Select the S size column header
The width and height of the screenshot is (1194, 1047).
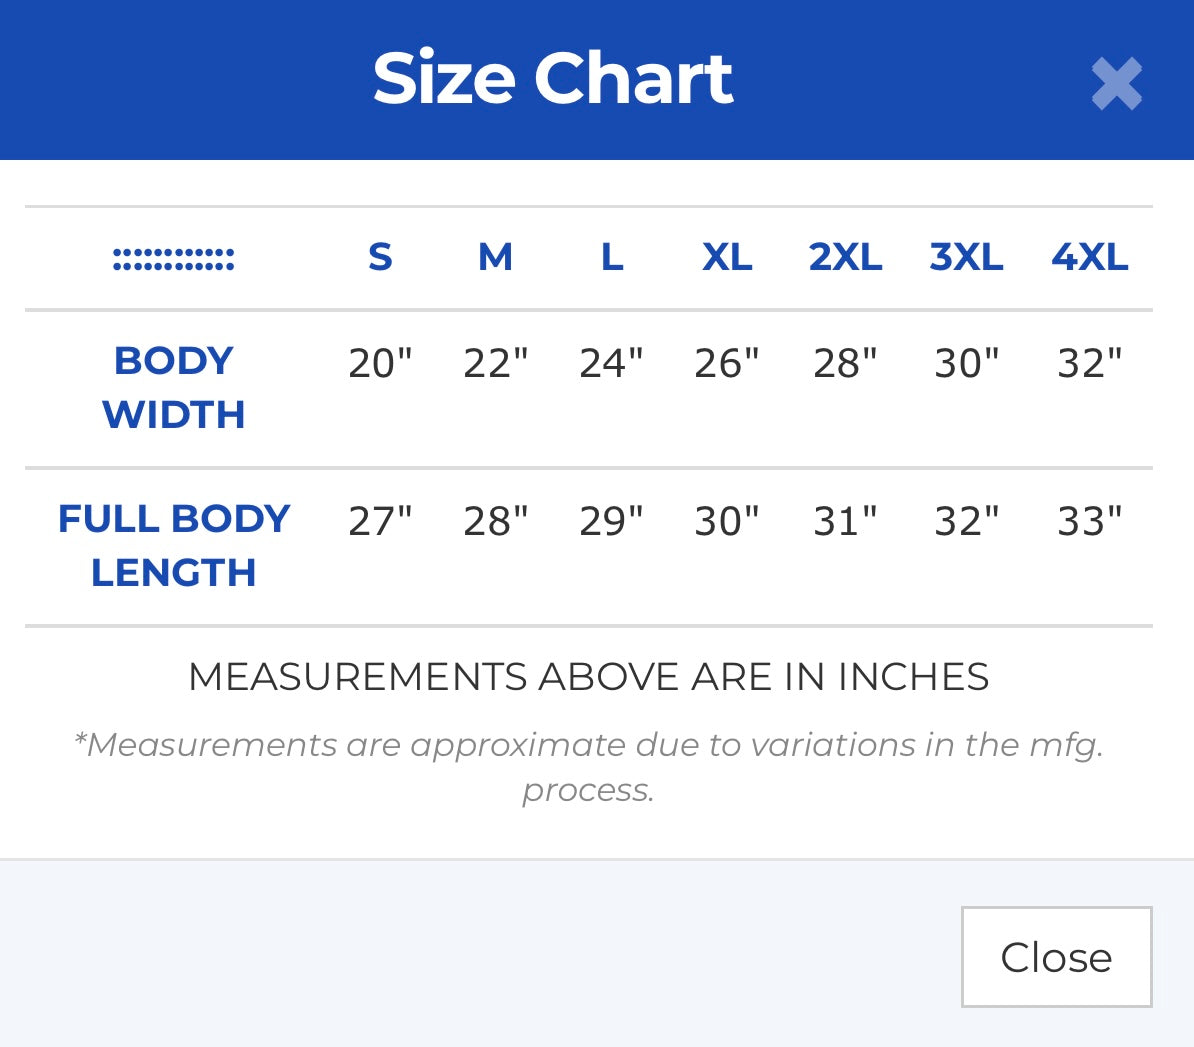(x=380, y=257)
